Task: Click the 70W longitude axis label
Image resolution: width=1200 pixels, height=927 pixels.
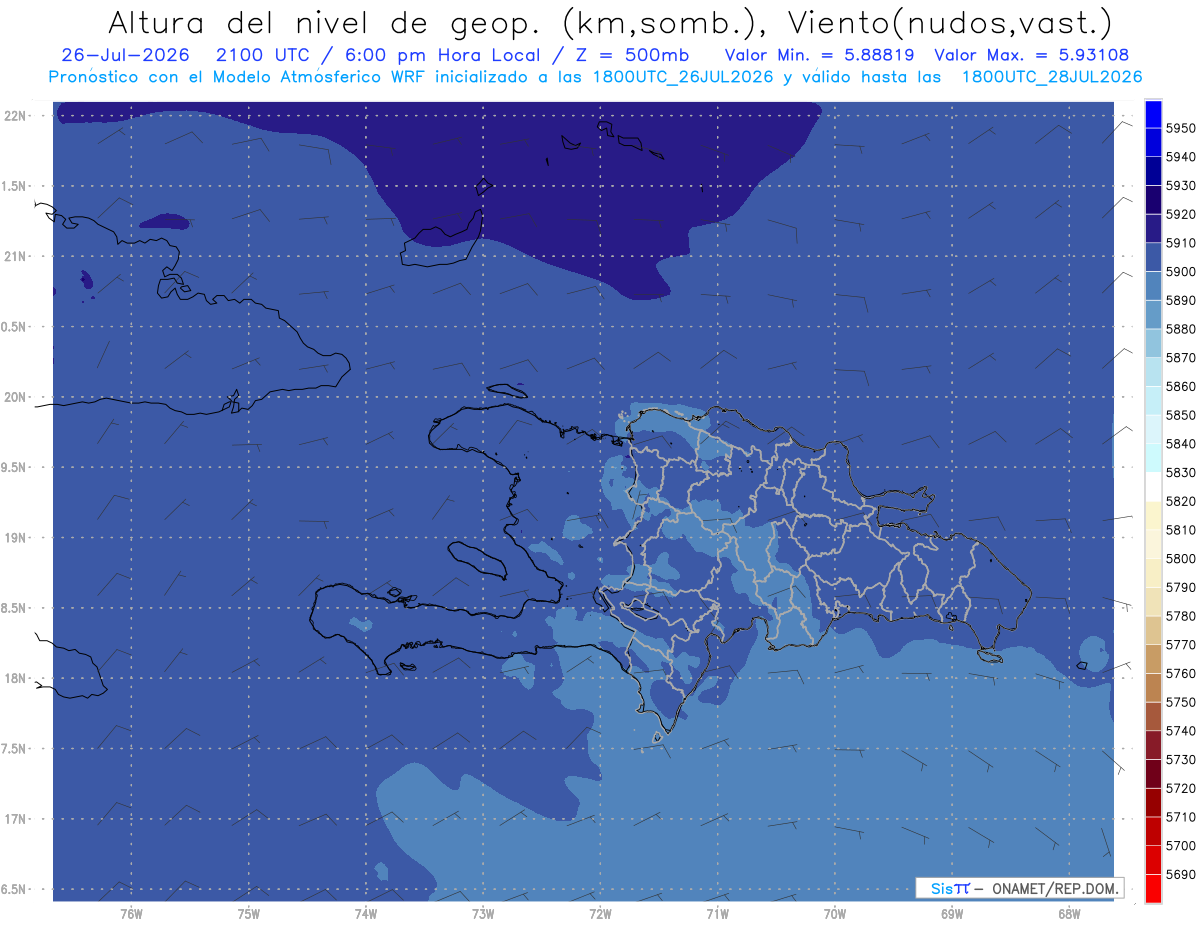Action: [x=835, y=913]
